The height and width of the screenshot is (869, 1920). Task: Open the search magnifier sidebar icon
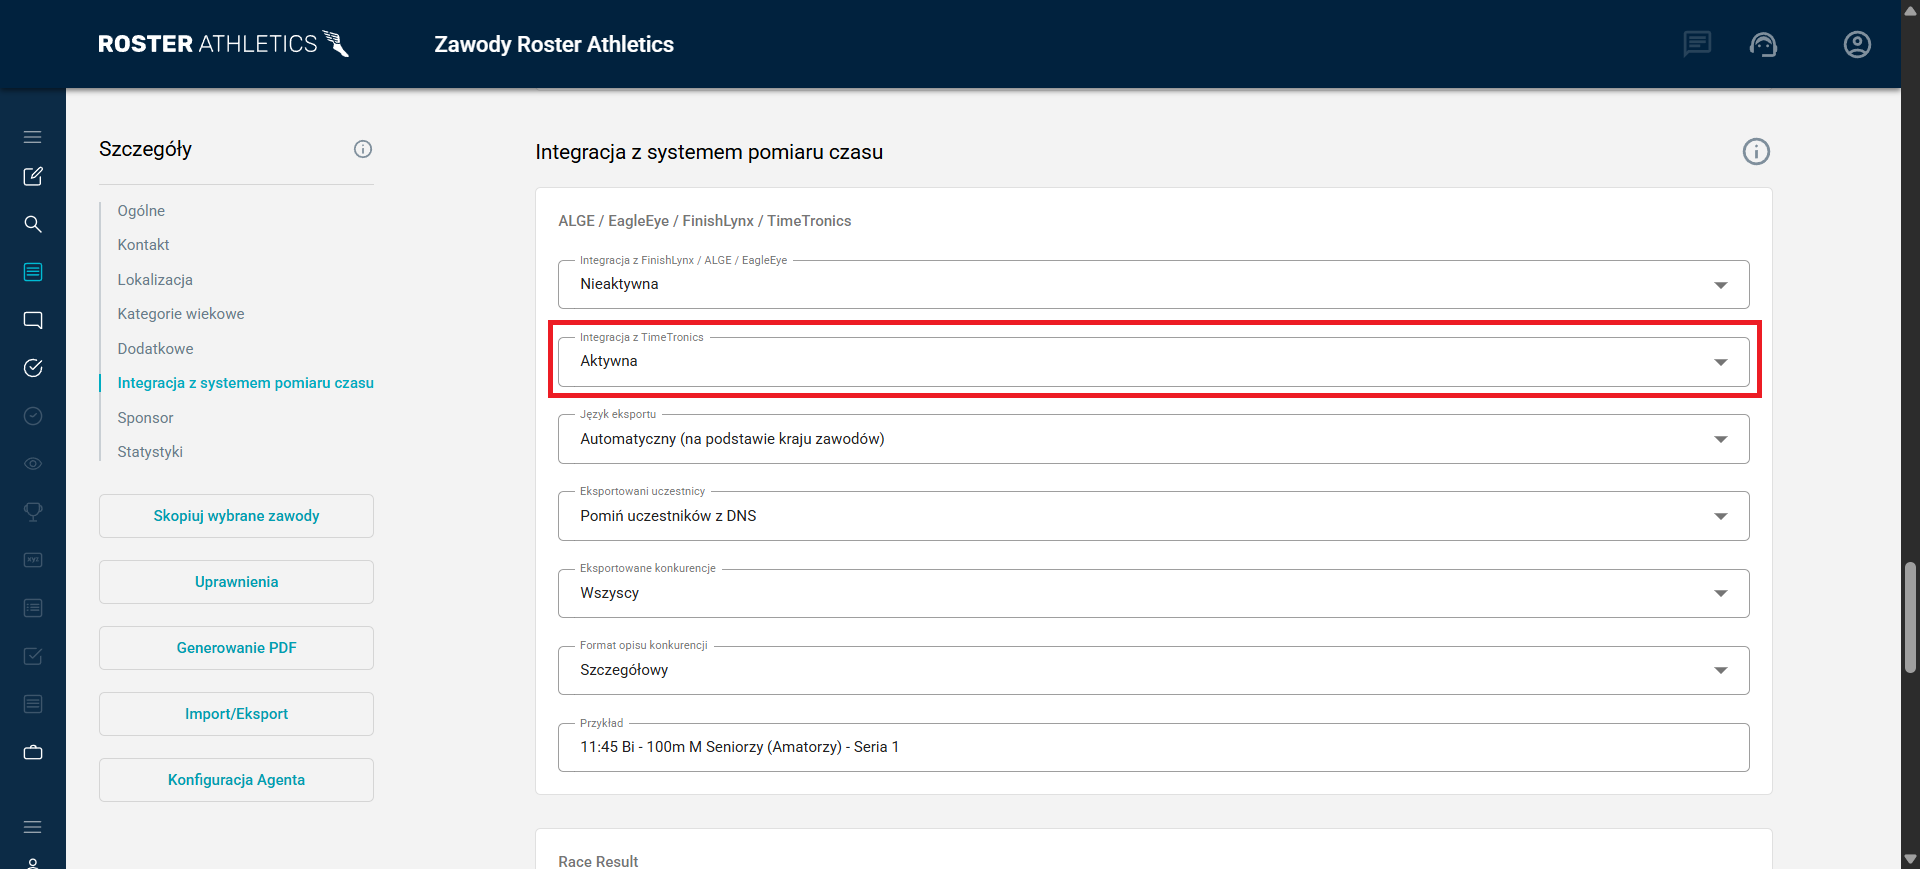[x=33, y=224]
